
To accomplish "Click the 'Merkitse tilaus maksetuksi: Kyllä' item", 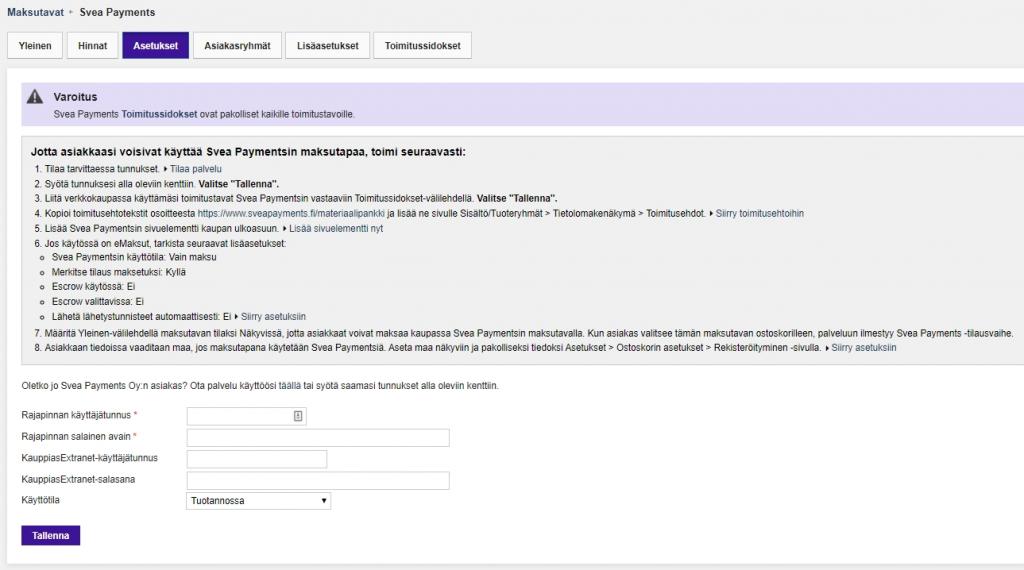I will 119,272.
